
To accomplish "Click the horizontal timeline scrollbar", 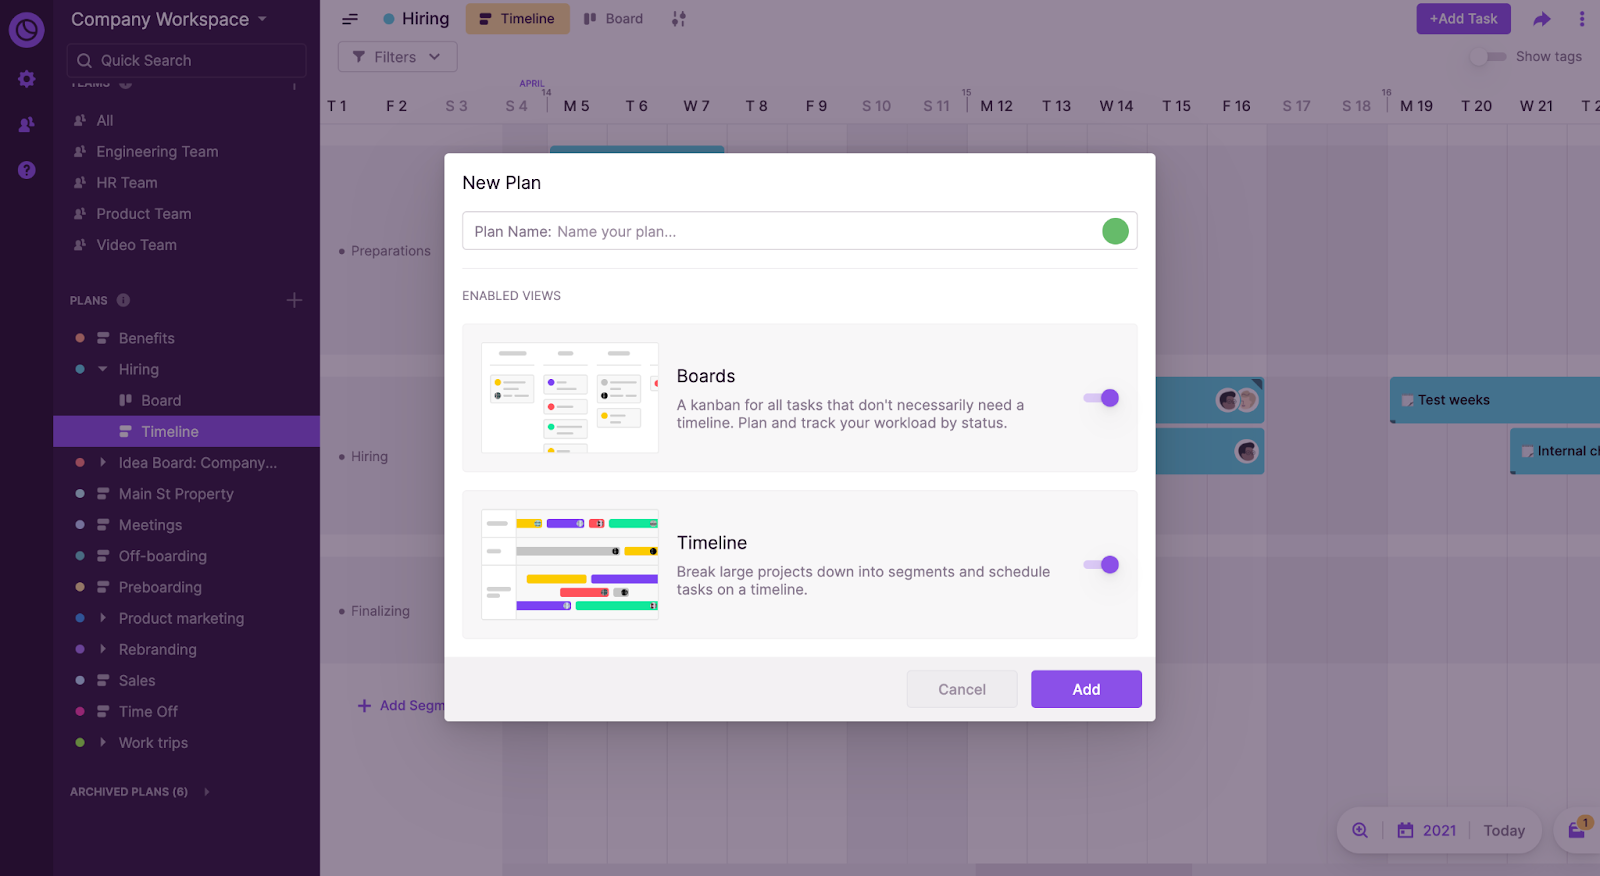I will [1084, 870].
